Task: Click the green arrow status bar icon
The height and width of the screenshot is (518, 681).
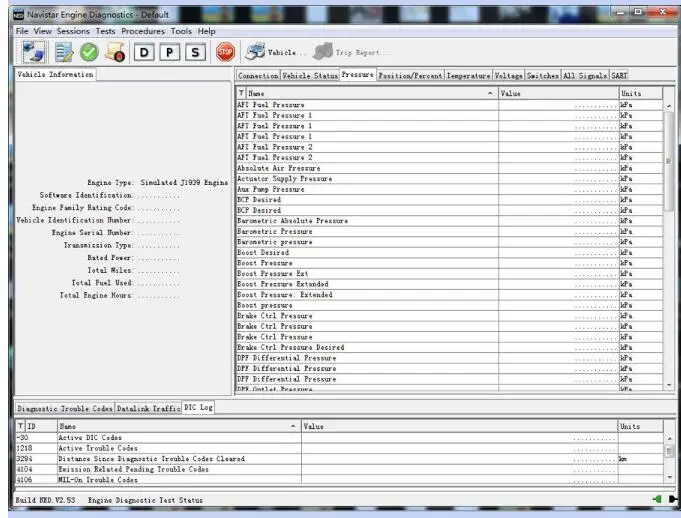Action: 657,499
